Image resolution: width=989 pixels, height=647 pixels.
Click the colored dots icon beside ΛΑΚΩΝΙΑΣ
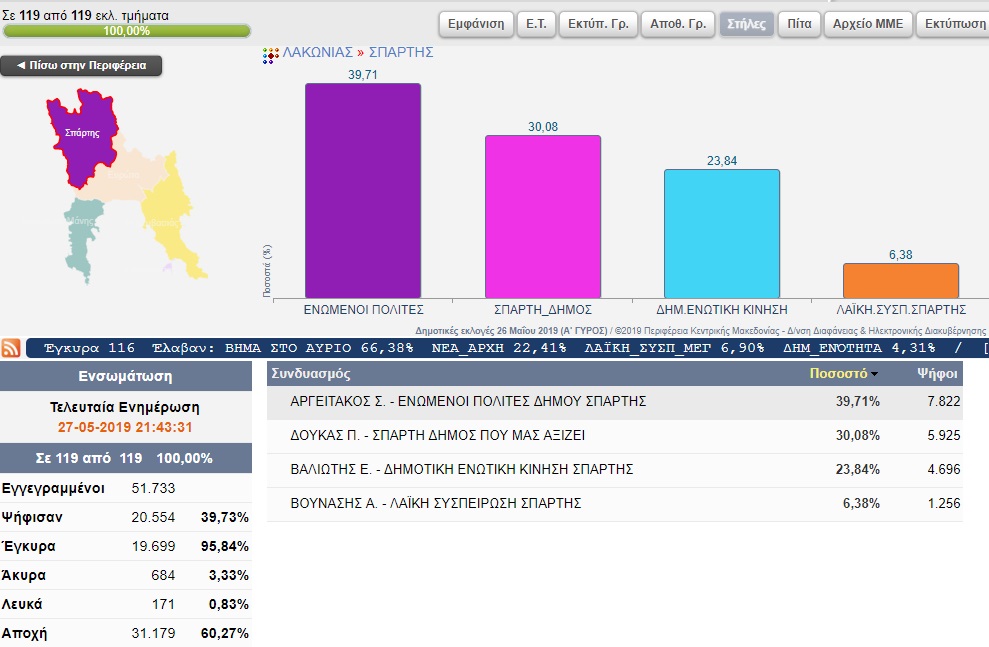click(270, 55)
